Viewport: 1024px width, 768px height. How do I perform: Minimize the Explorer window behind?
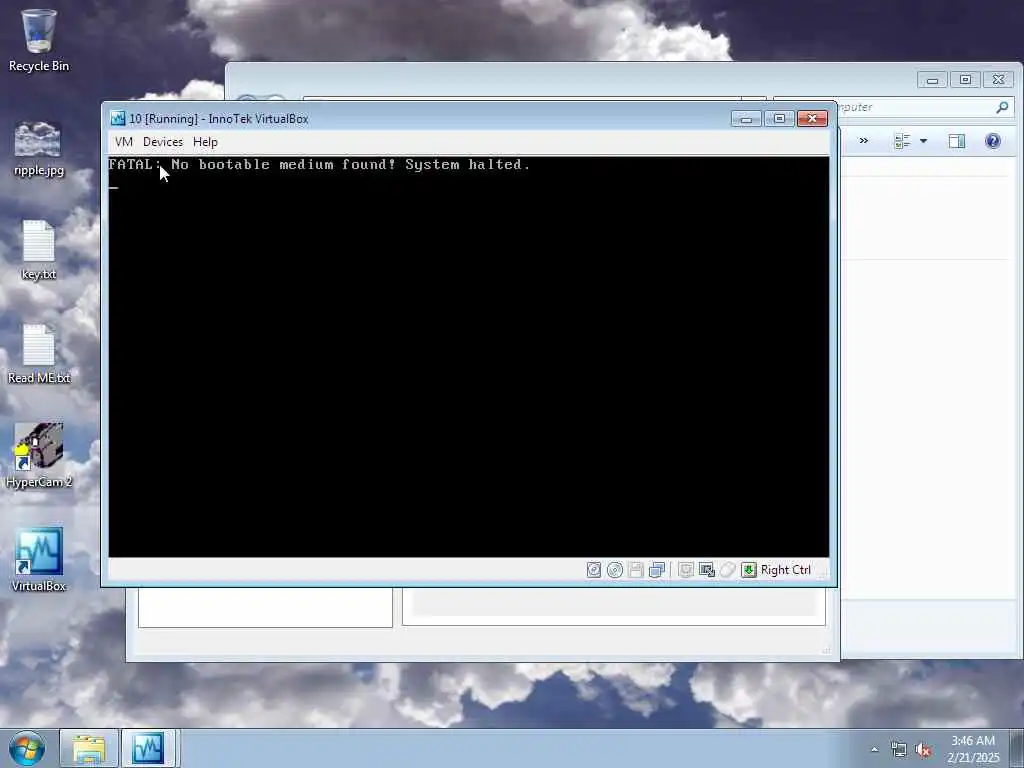pyautogui.click(x=932, y=80)
